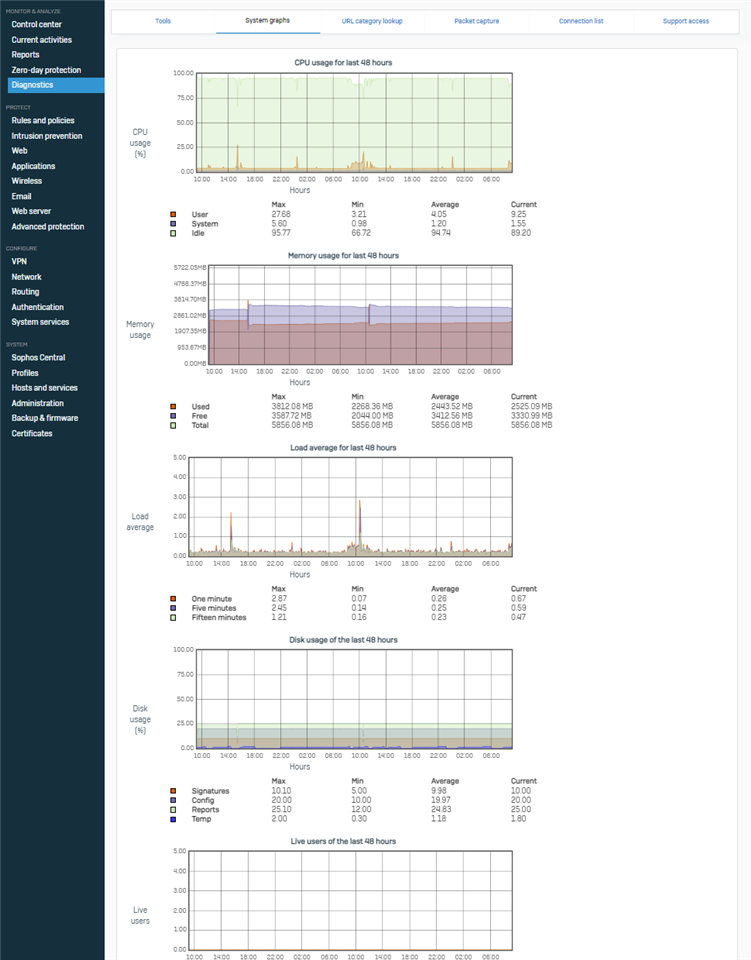
Task: Click the Signatures disk legend swatch
Action: pos(174,791)
